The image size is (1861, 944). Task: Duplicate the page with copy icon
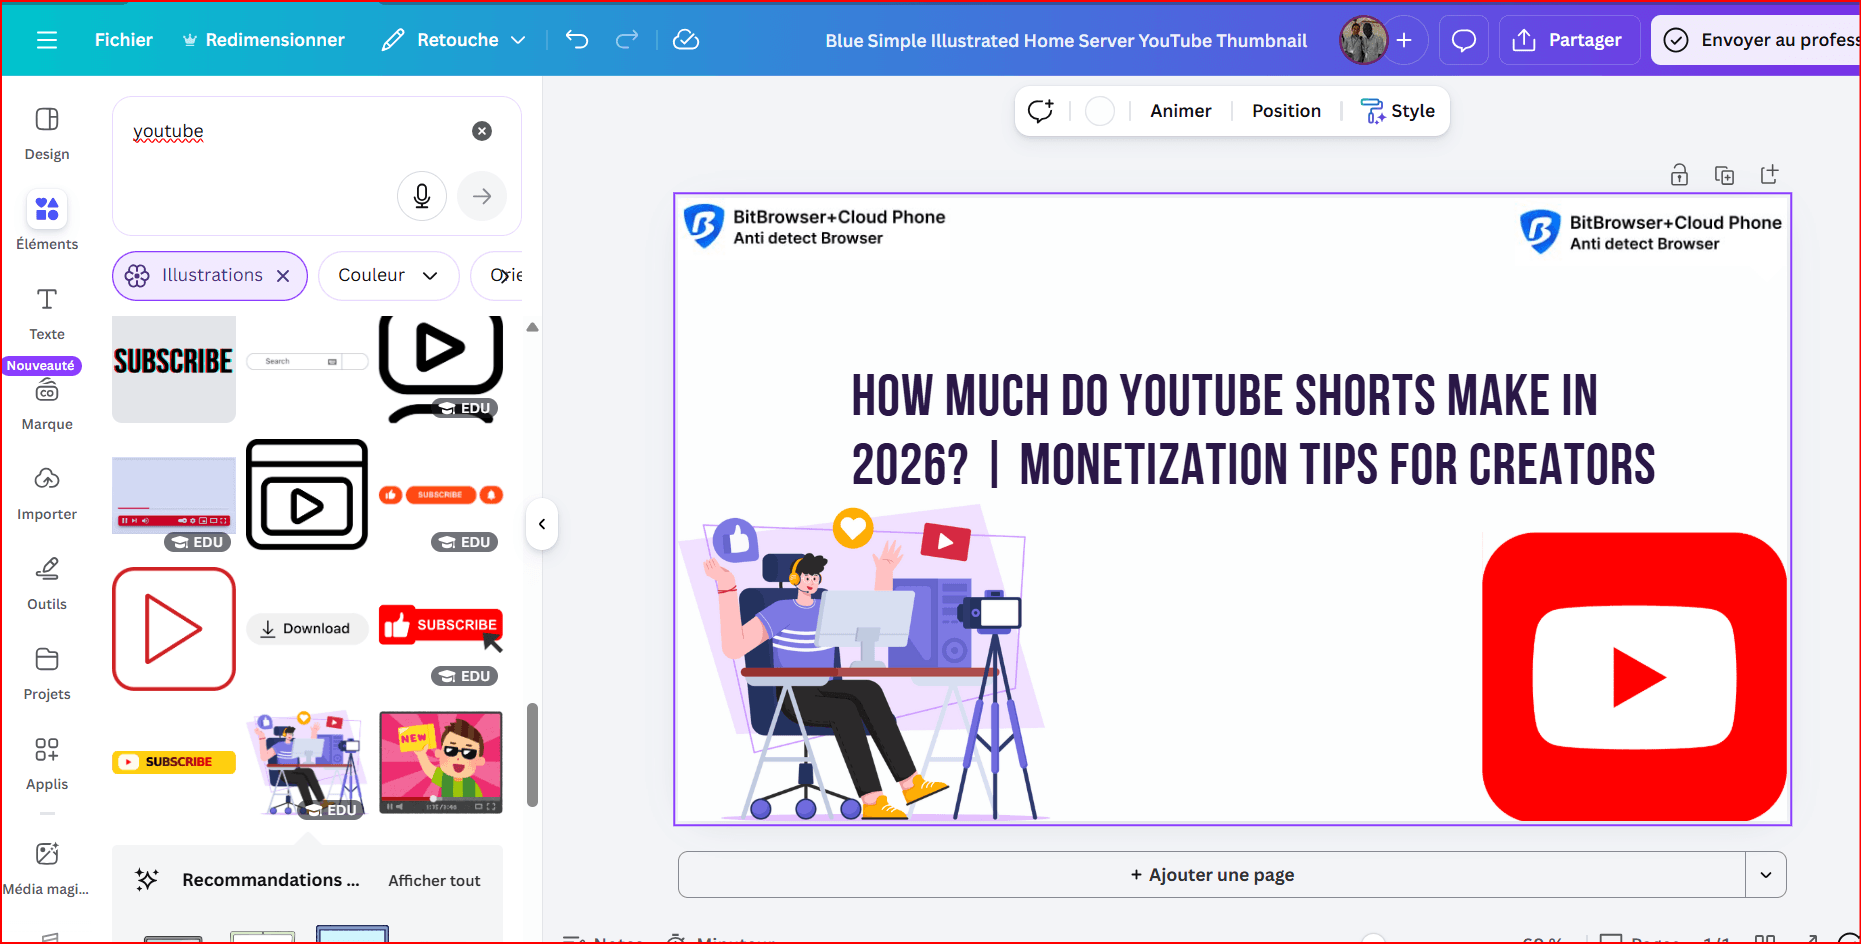point(1724,175)
